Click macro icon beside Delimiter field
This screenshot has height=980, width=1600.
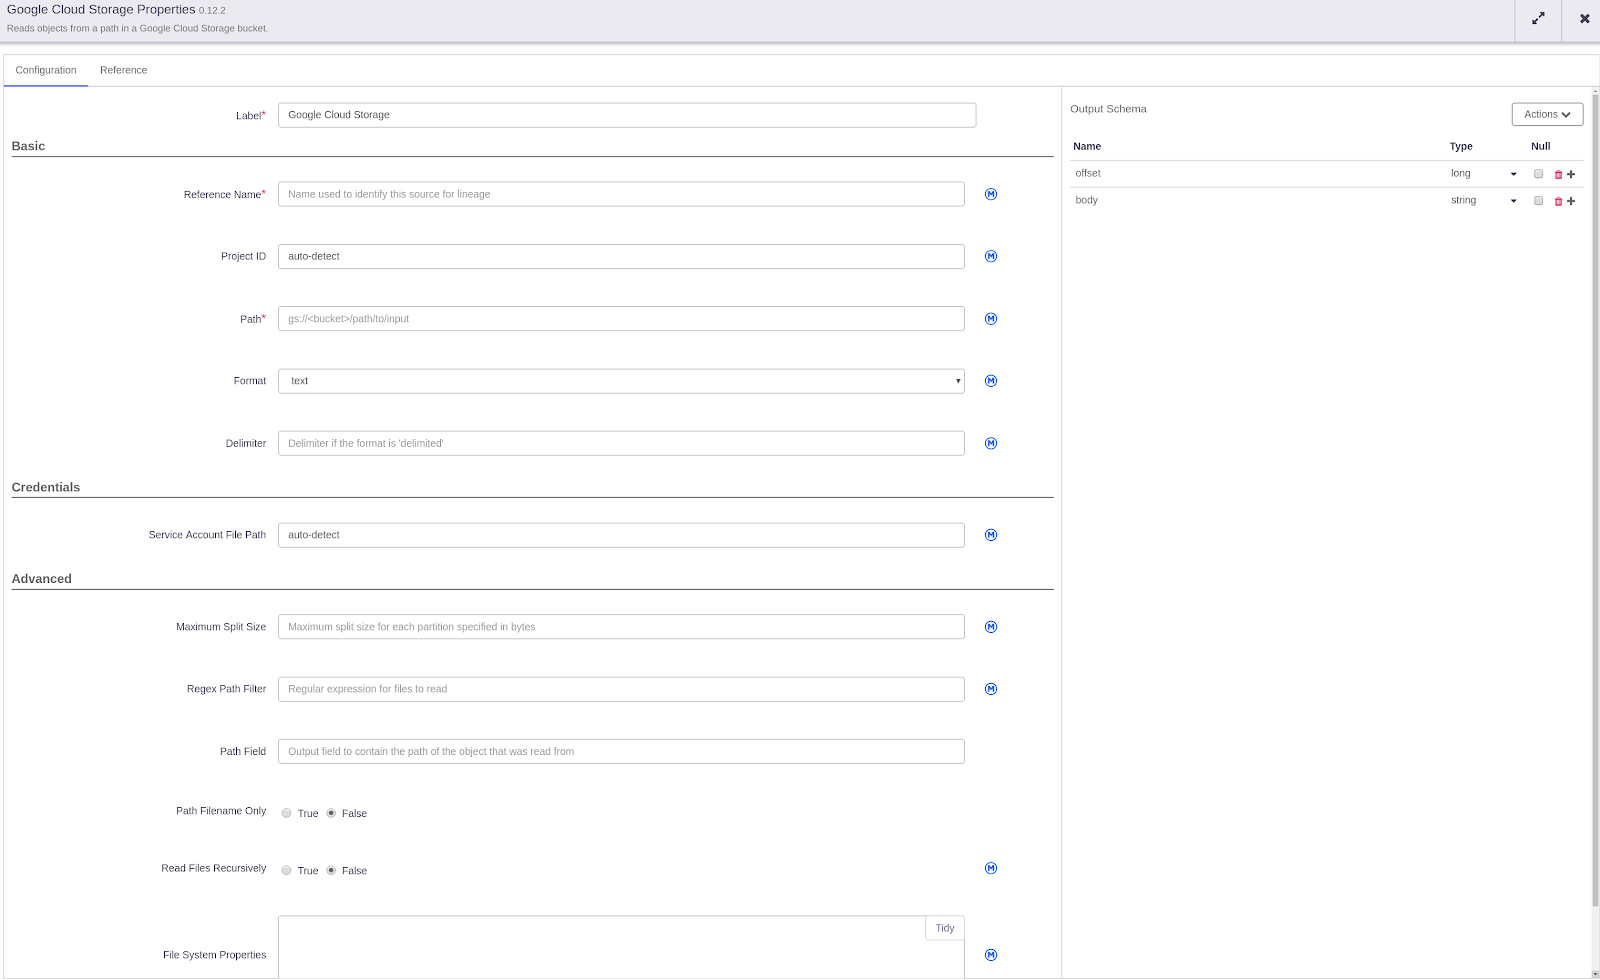[x=991, y=443]
